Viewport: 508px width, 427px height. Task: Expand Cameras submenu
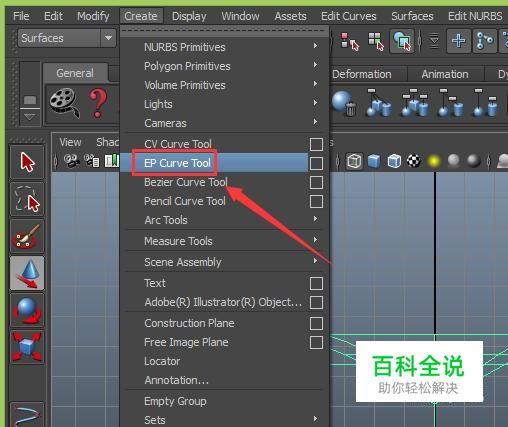click(224, 123)
